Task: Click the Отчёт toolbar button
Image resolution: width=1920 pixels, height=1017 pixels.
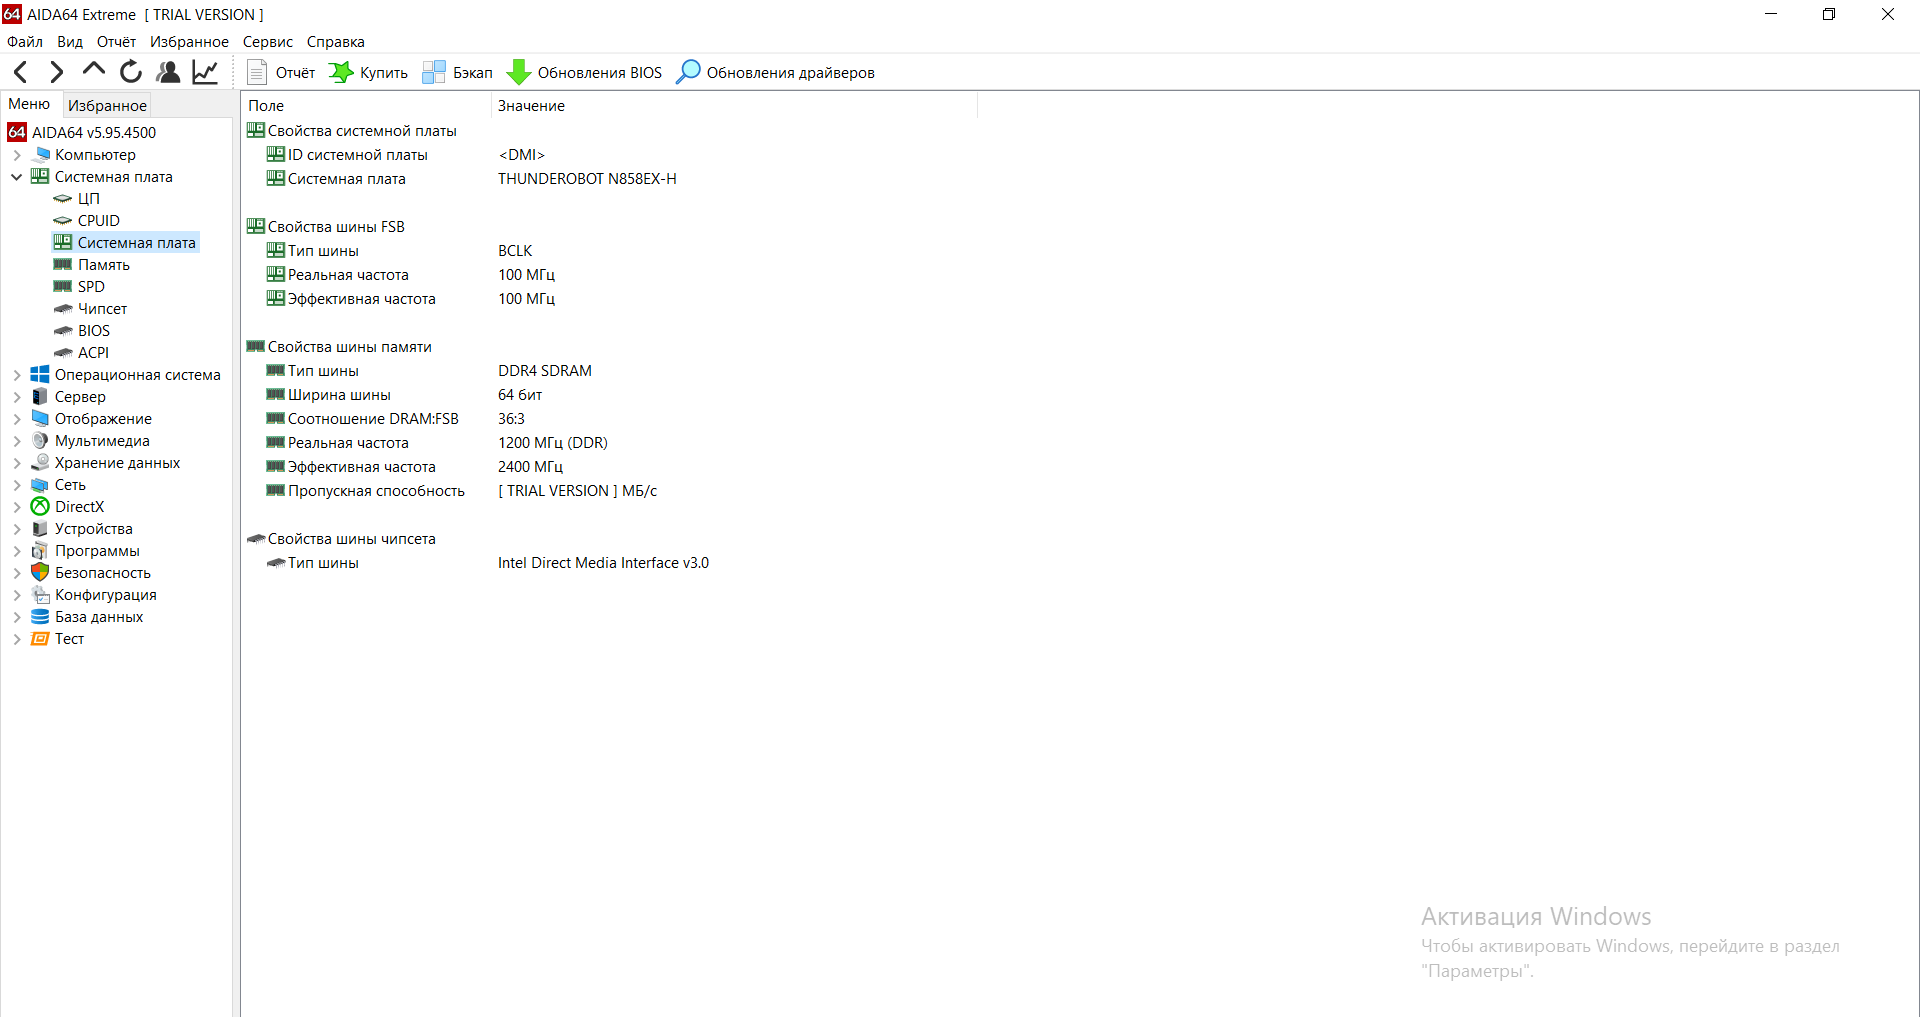Action: (281, 72)
